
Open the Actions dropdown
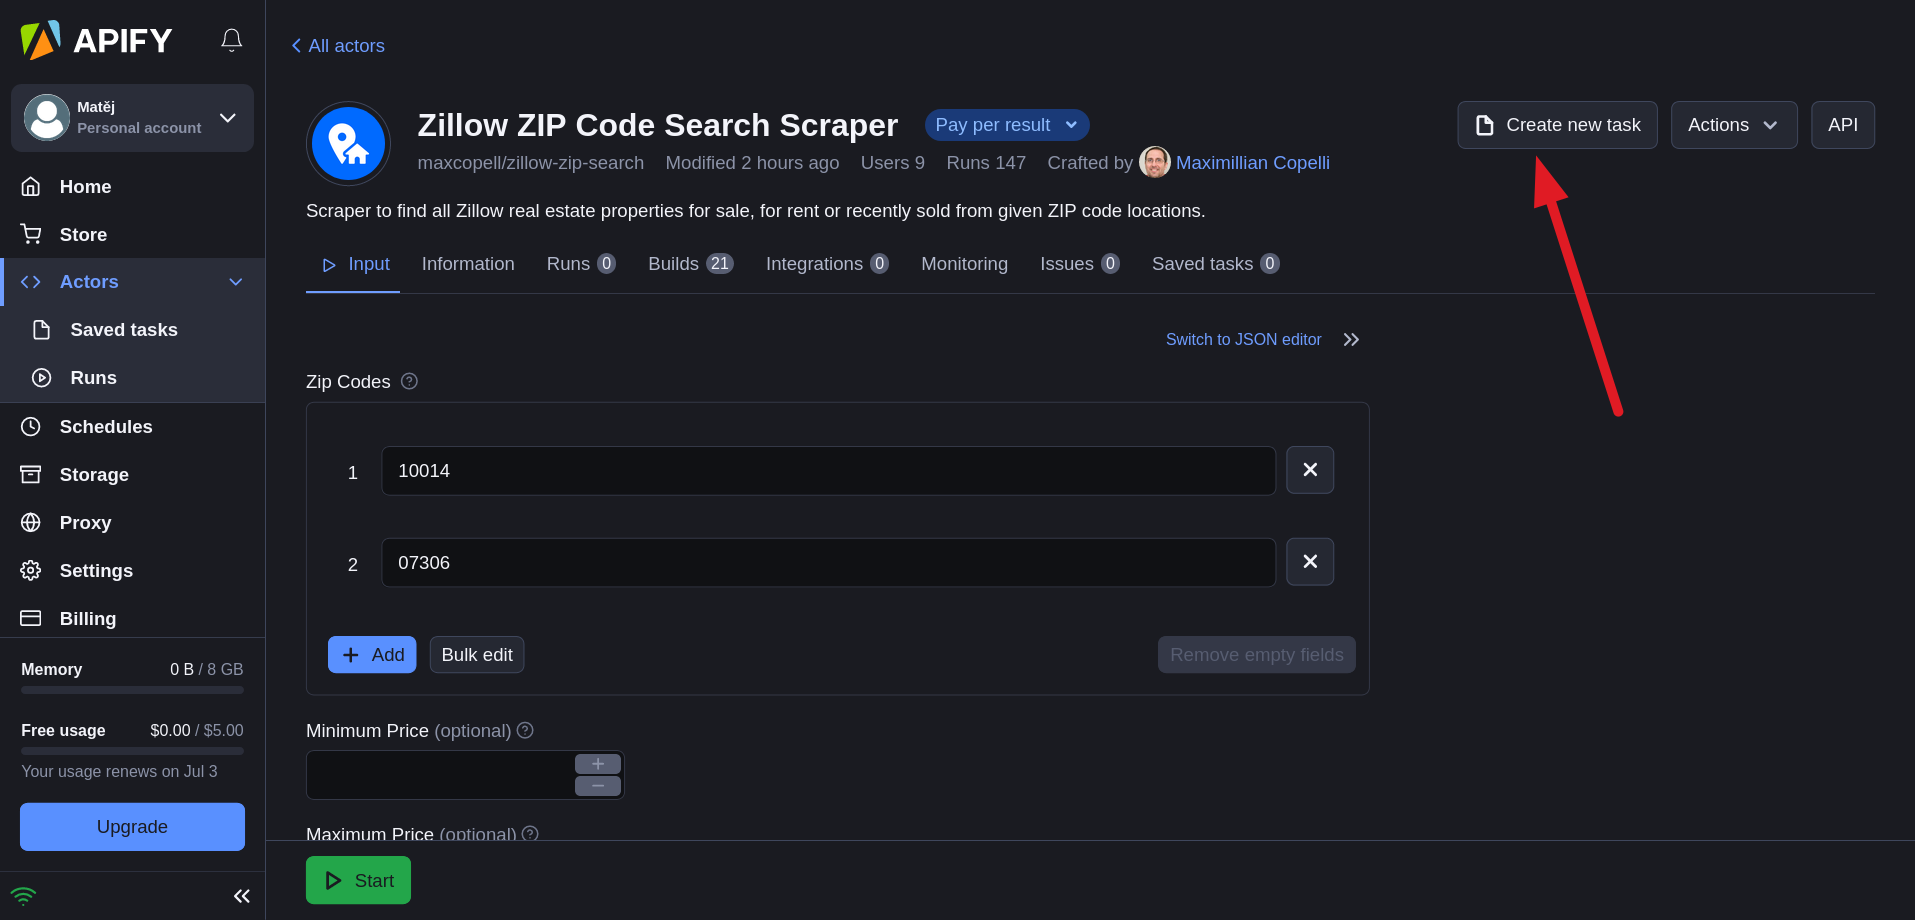pos(1734,125)
